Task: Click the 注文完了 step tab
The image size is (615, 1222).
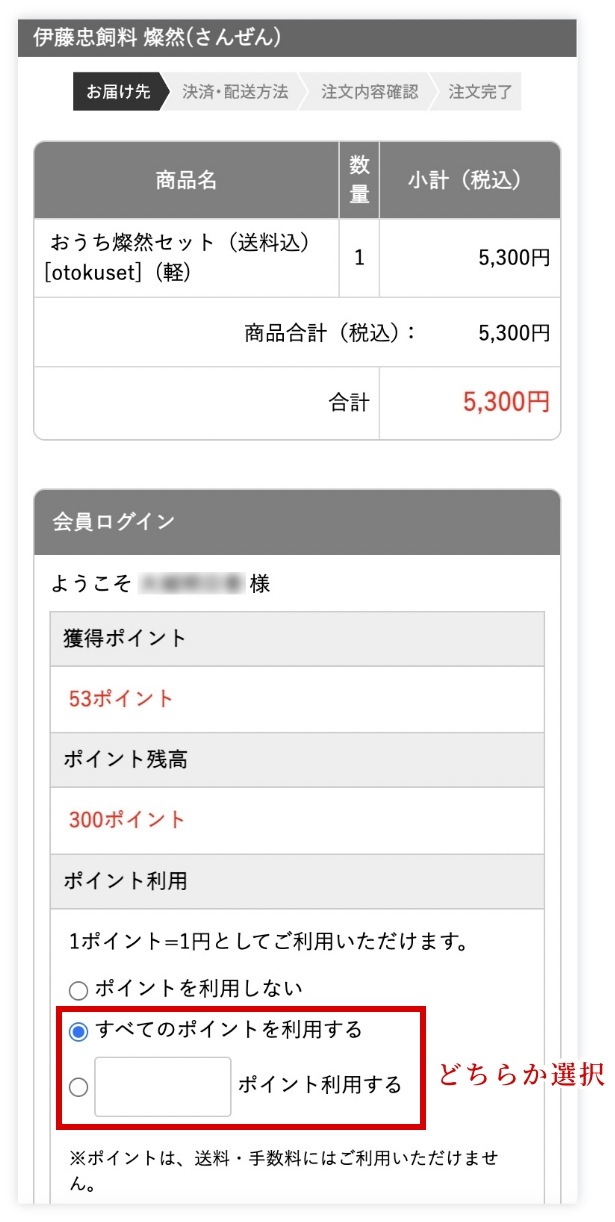Action: click(480, 92)
